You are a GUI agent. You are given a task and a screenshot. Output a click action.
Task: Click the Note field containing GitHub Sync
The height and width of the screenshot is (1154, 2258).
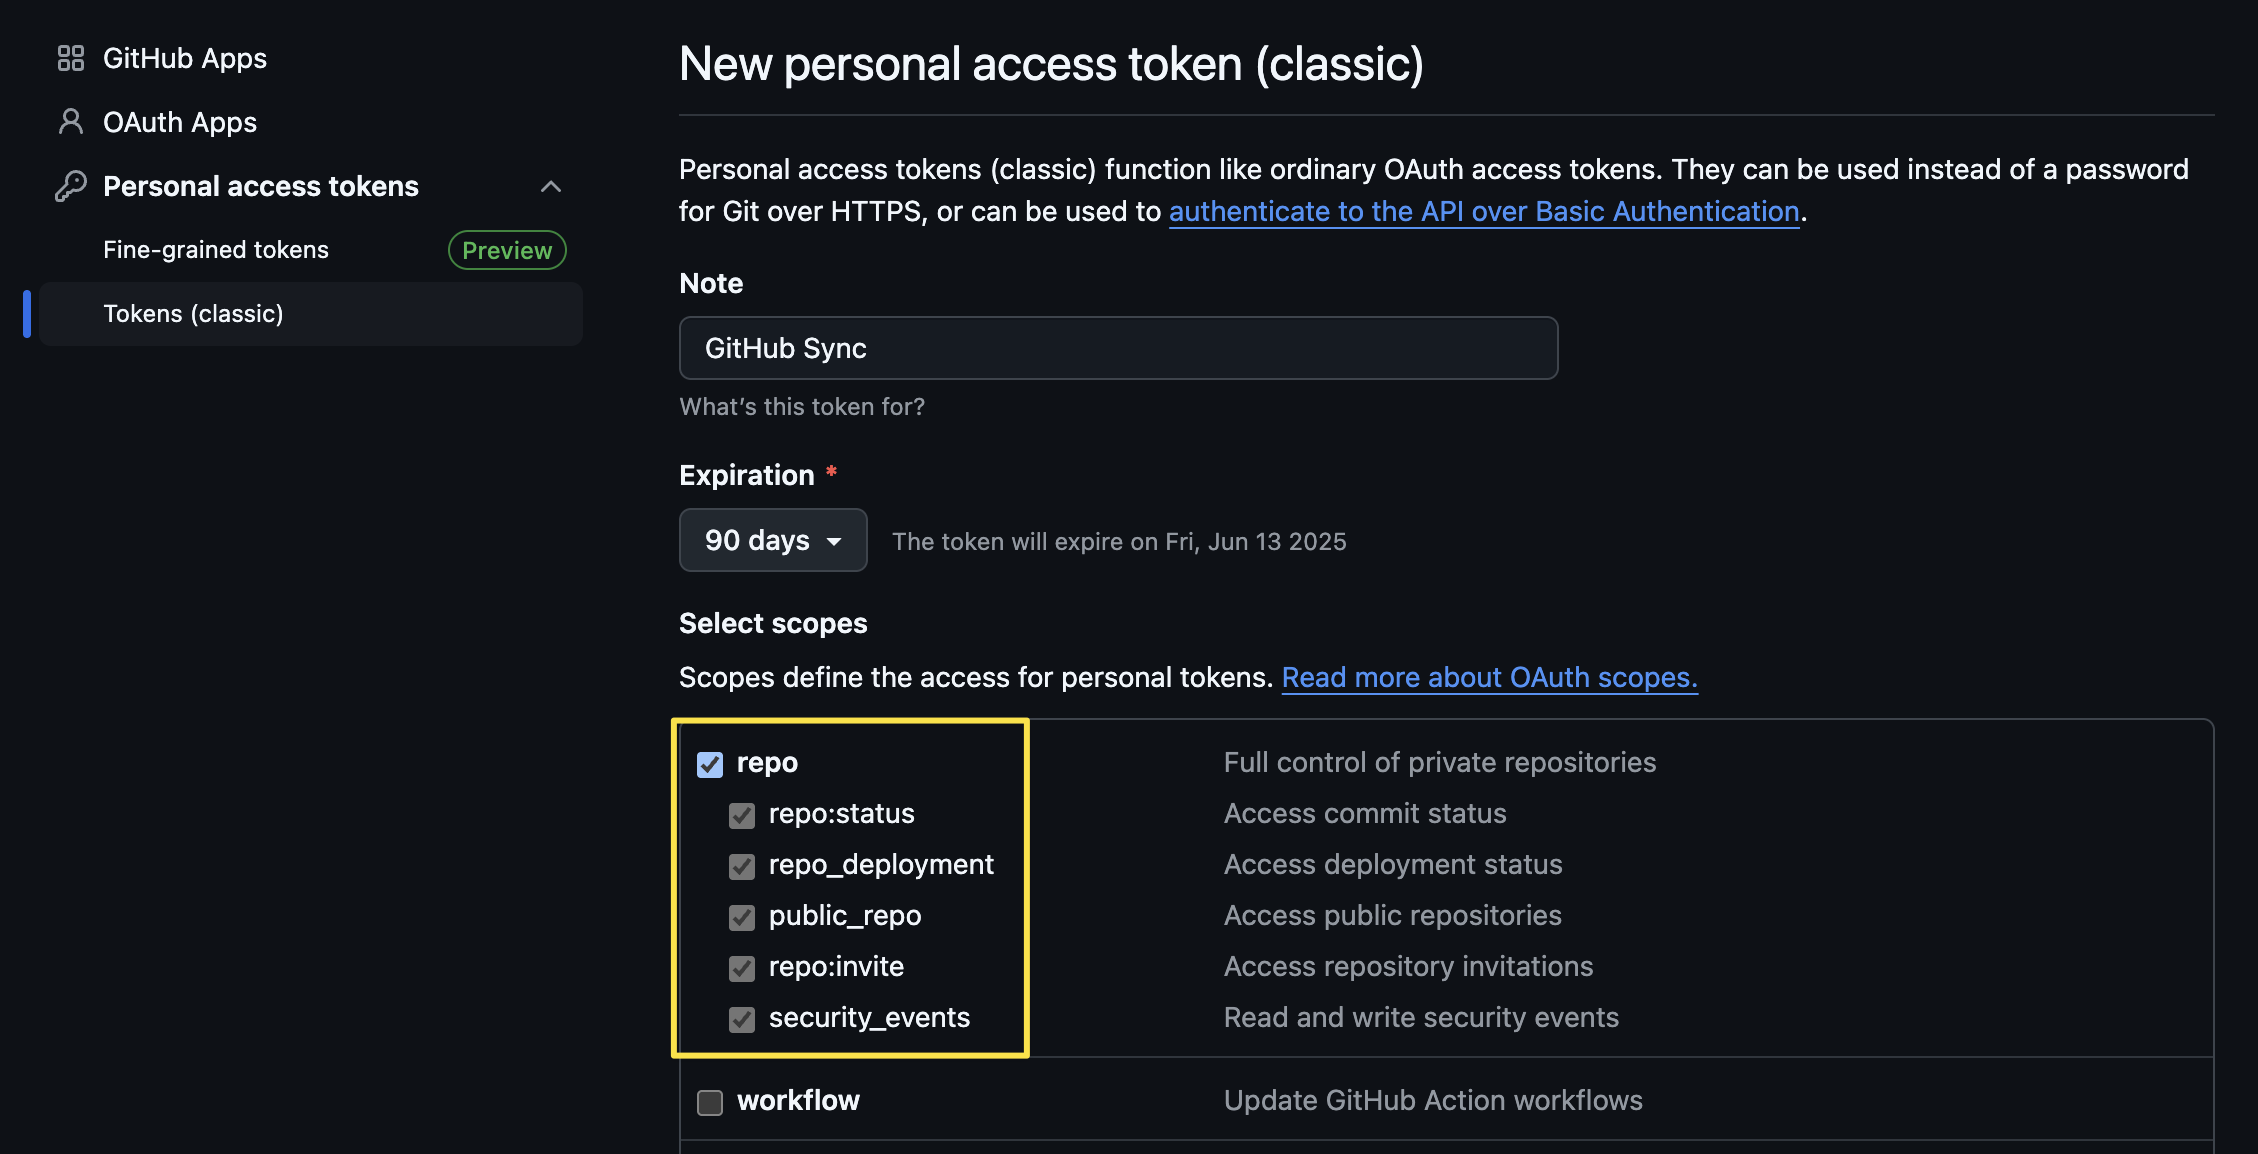tap(1118, 348)
